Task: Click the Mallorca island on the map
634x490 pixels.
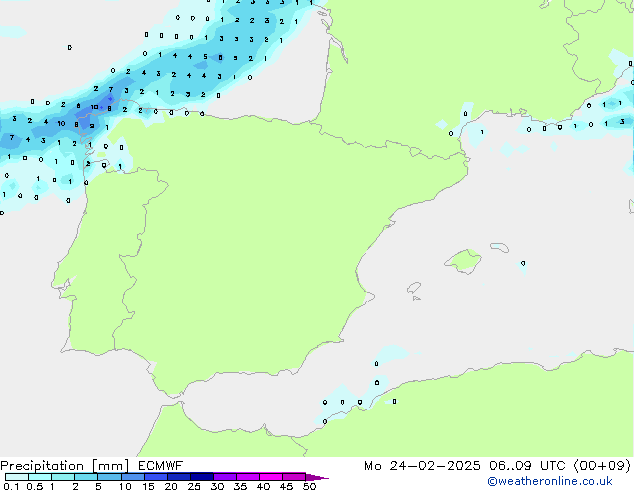Action: [464, 262]
